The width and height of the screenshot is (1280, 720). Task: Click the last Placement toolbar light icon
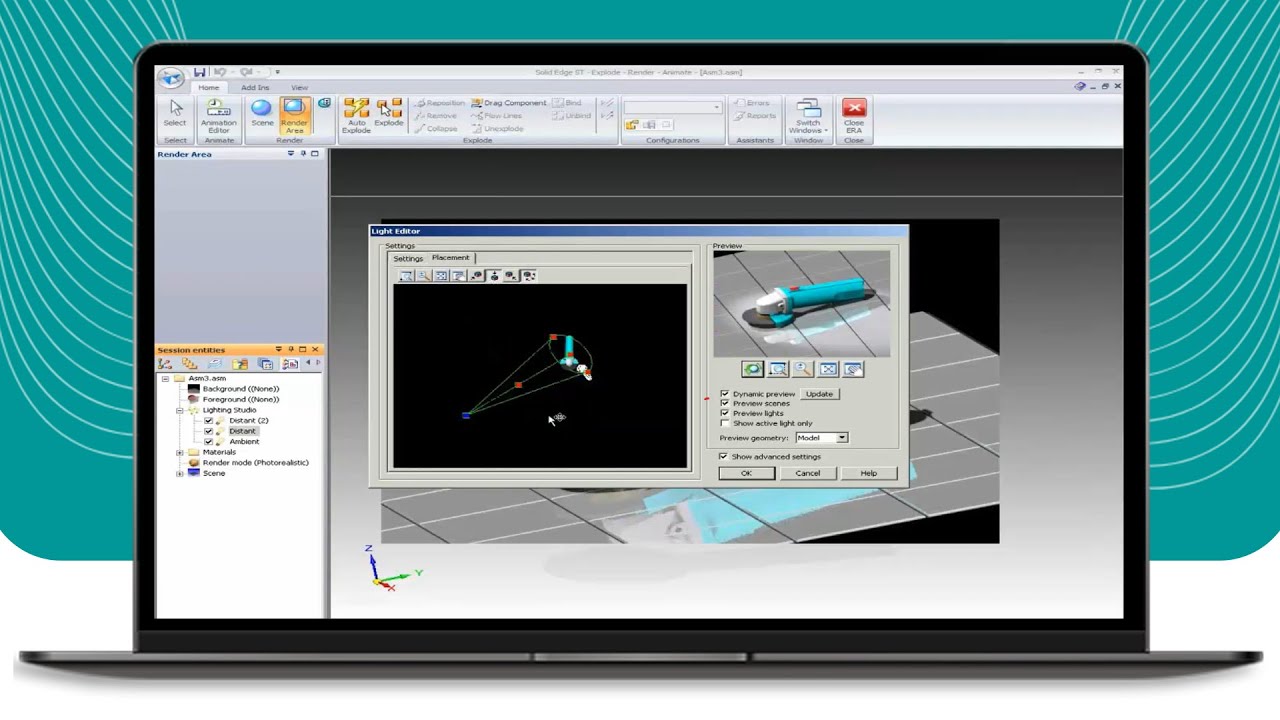coord(529,276)
